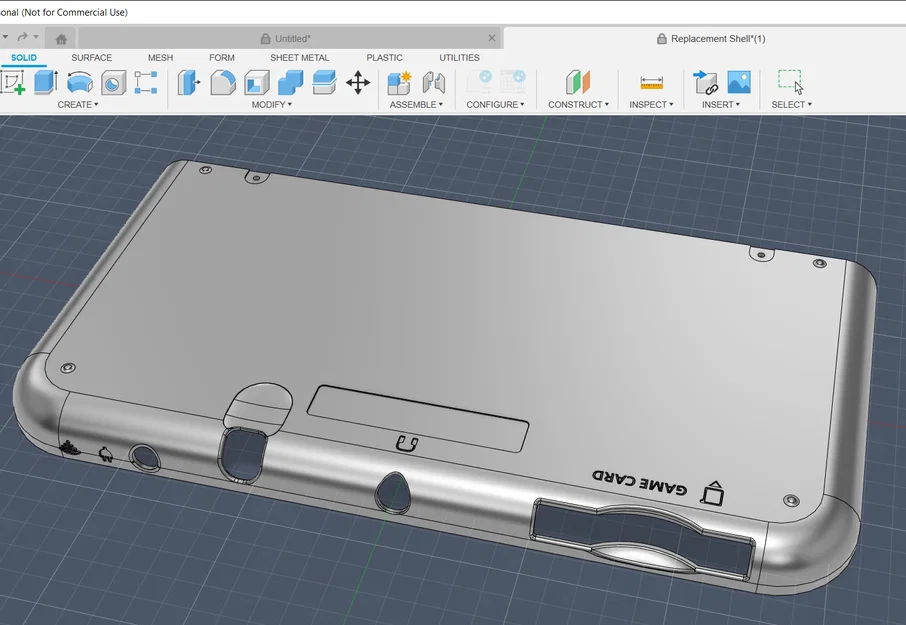This screenshot has width=906, height=625.
Task: Click the Insert Canvas image icon
Action: [739, 83]
